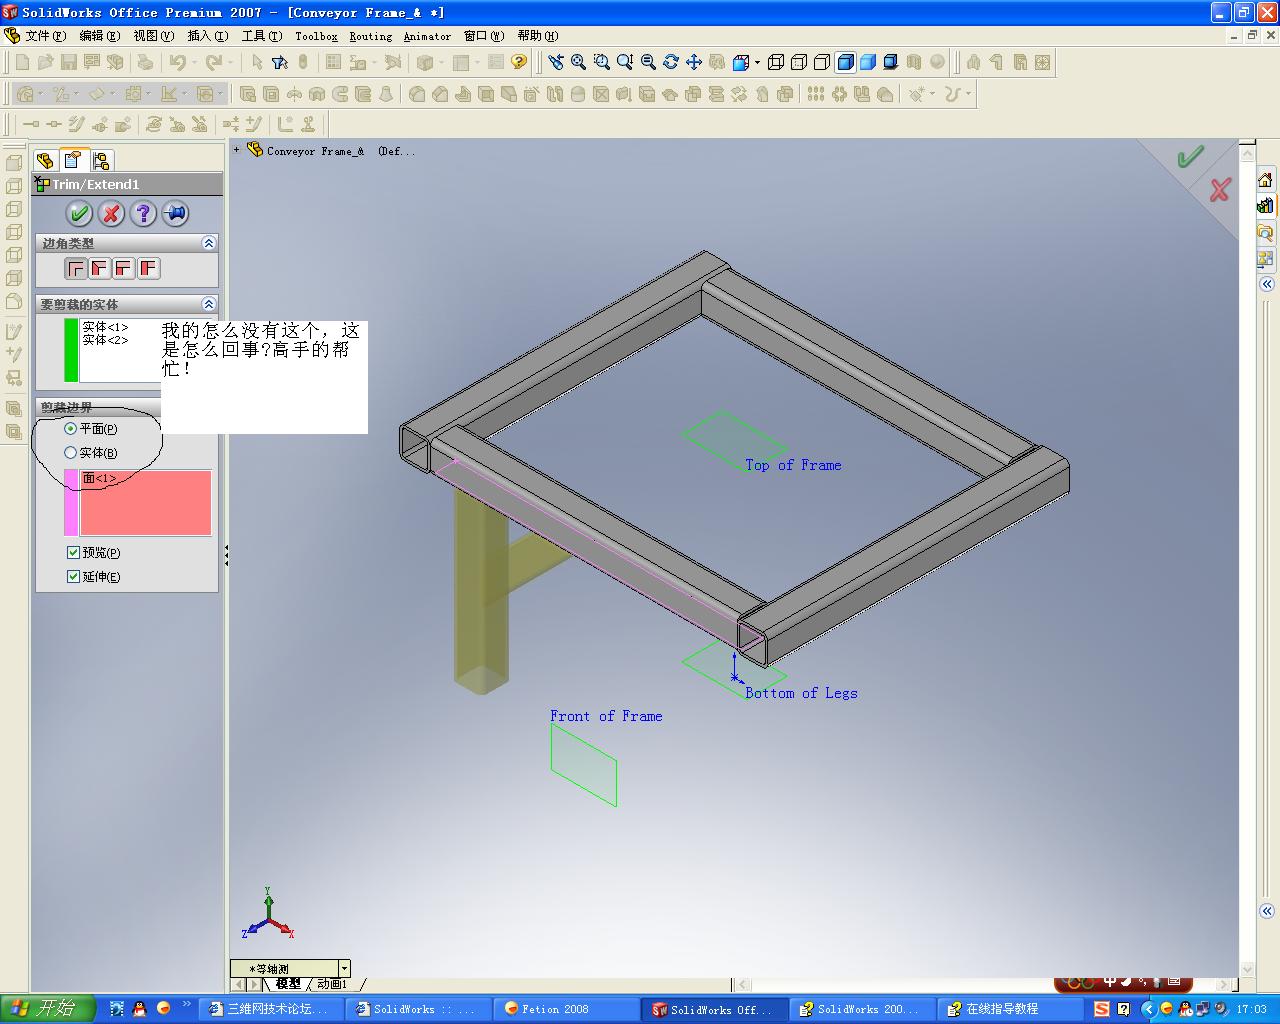Select 面<1> in the trimming boundary box
This screenshot has height=1024, width=1280.
pyautogui.click(x=99, y=478)
